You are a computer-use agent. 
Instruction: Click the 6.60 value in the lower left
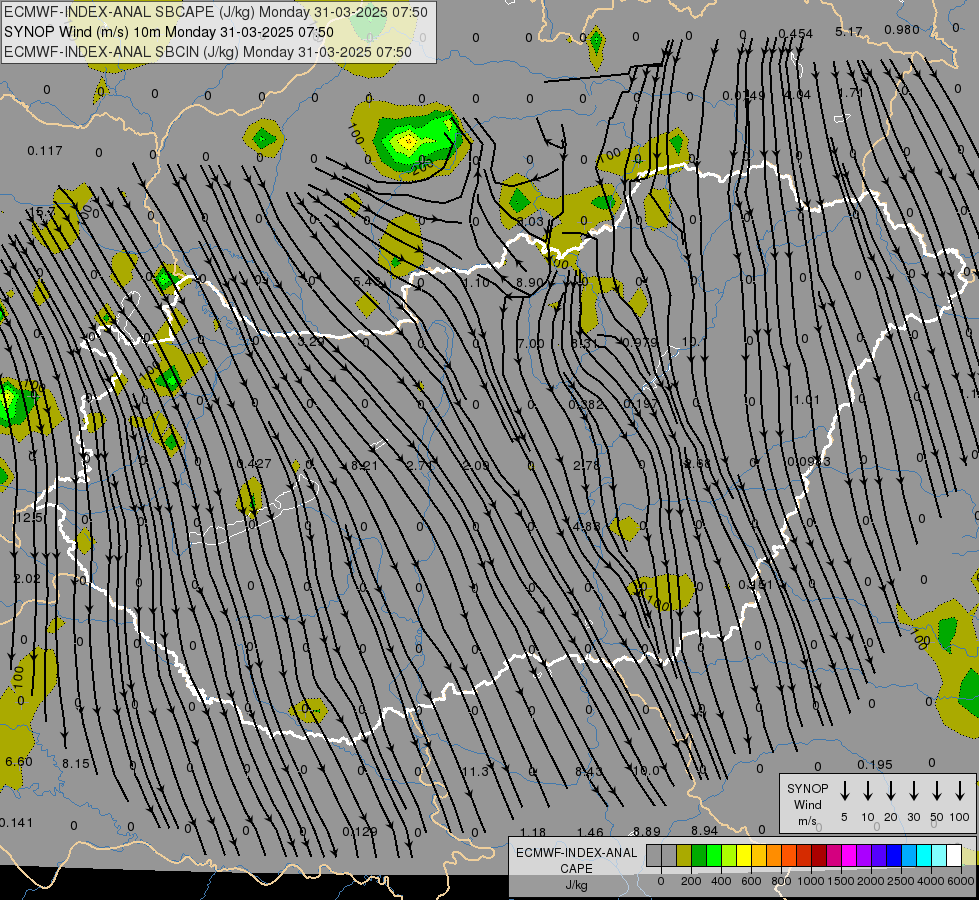click(x=19, y=761)
